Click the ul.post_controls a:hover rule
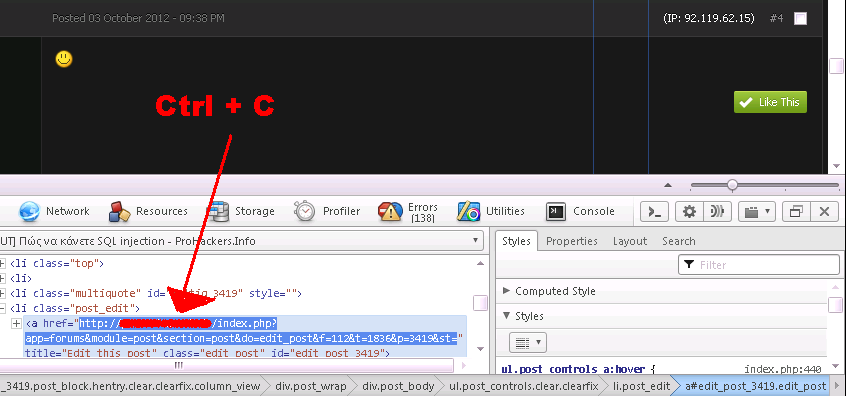The height and width of the screenshot is (396, 846). [578, 370]
